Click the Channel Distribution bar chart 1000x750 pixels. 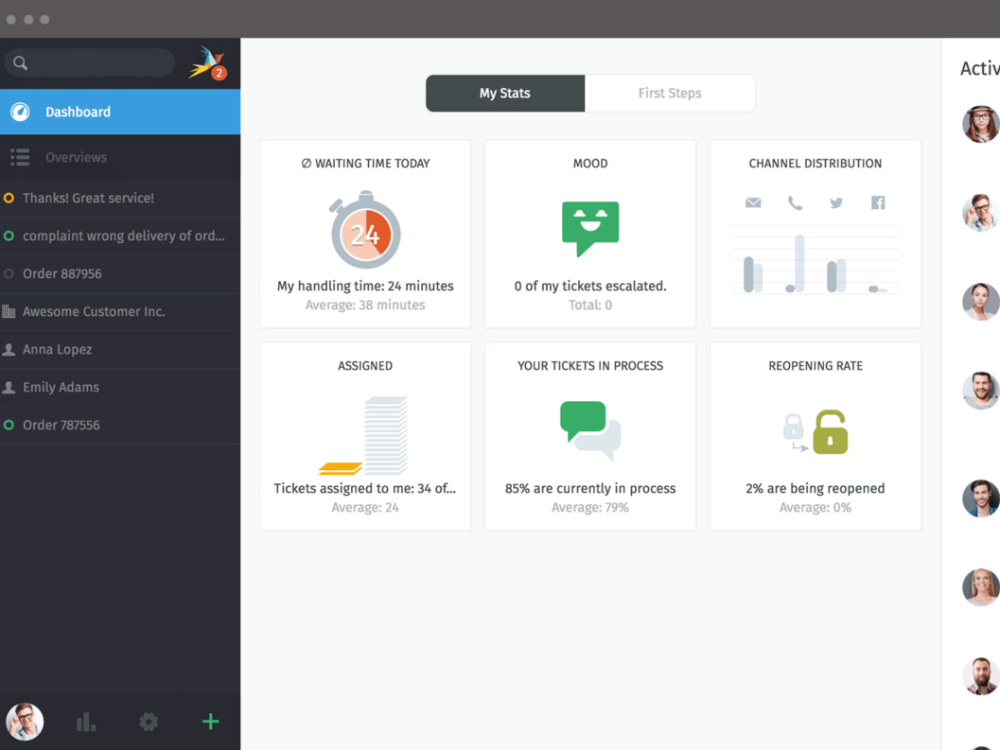click(815, 260)
